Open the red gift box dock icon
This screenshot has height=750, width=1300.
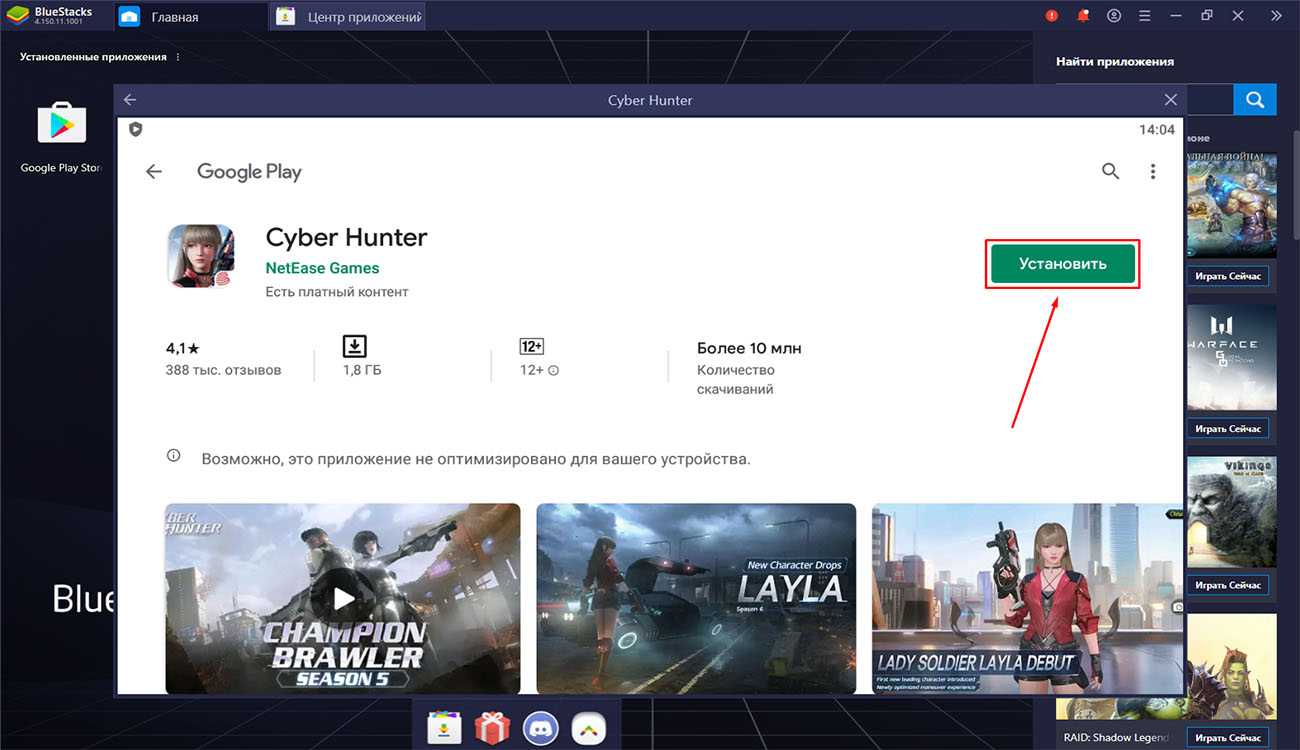coord(492,728)
